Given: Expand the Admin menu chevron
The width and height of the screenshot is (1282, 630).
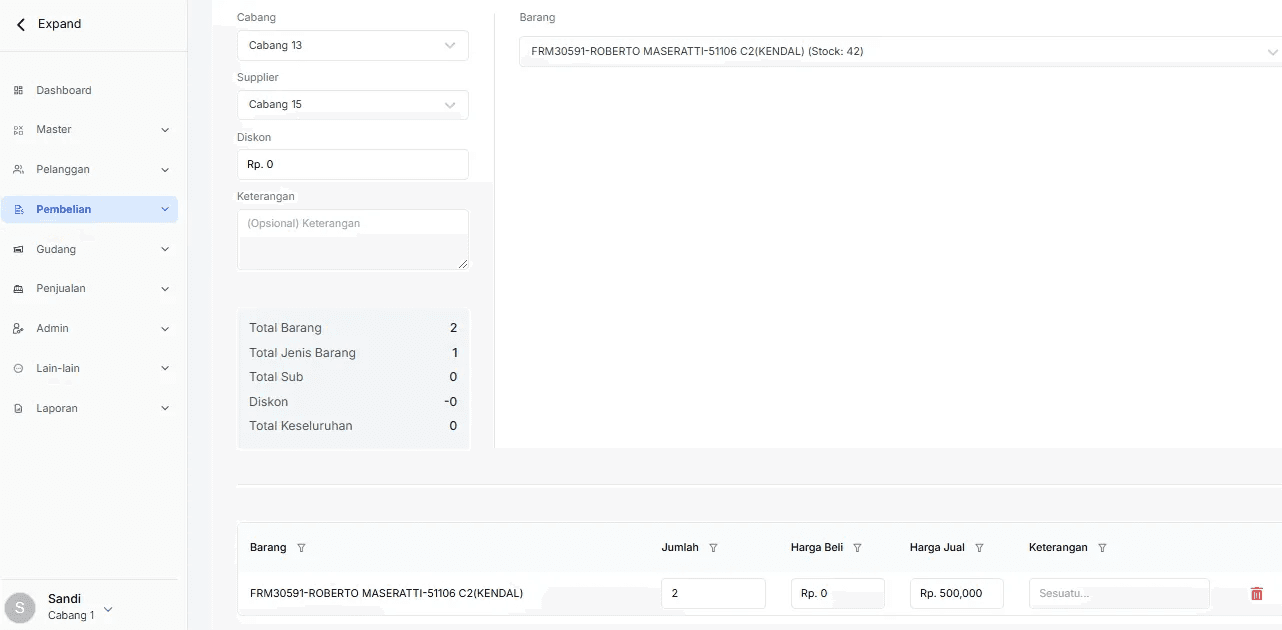Looking at the screenshot, I should click(x=165, y=328).
